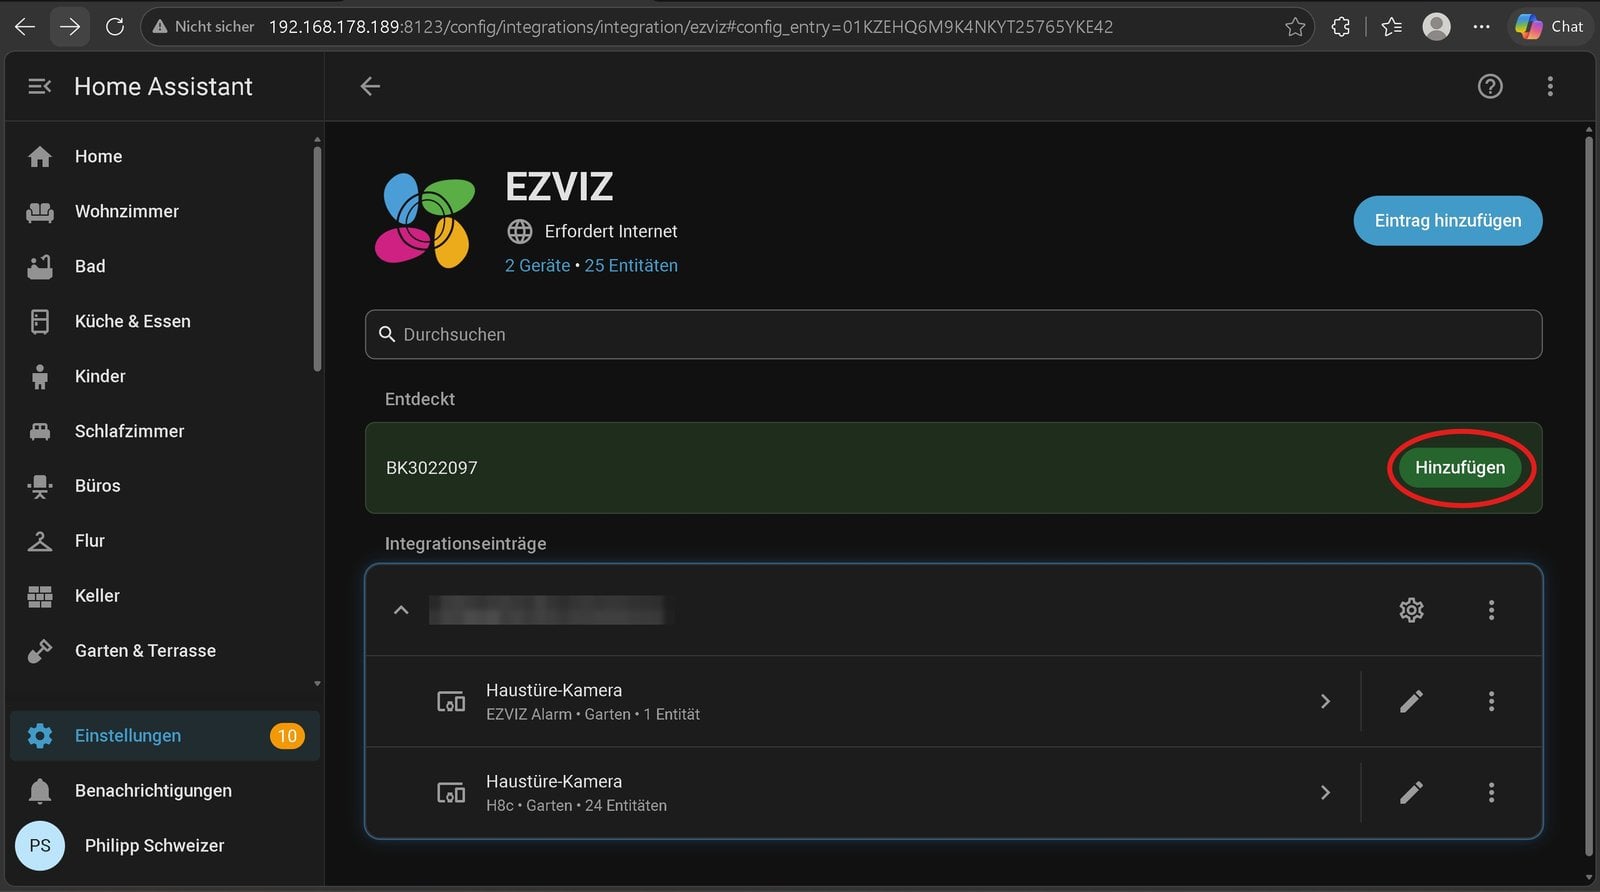Bookmark this page with the star icon
Screen dimensions: 1600x892
pos(1295,27)
